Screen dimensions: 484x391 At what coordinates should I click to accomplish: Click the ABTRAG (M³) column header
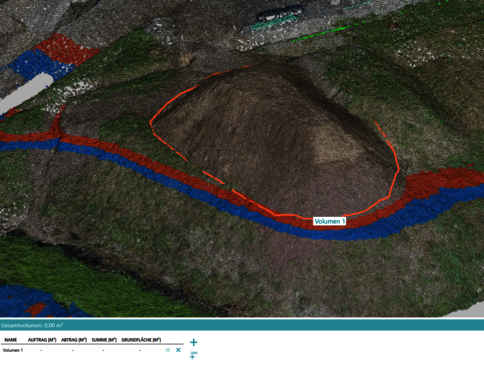[74, 340]
